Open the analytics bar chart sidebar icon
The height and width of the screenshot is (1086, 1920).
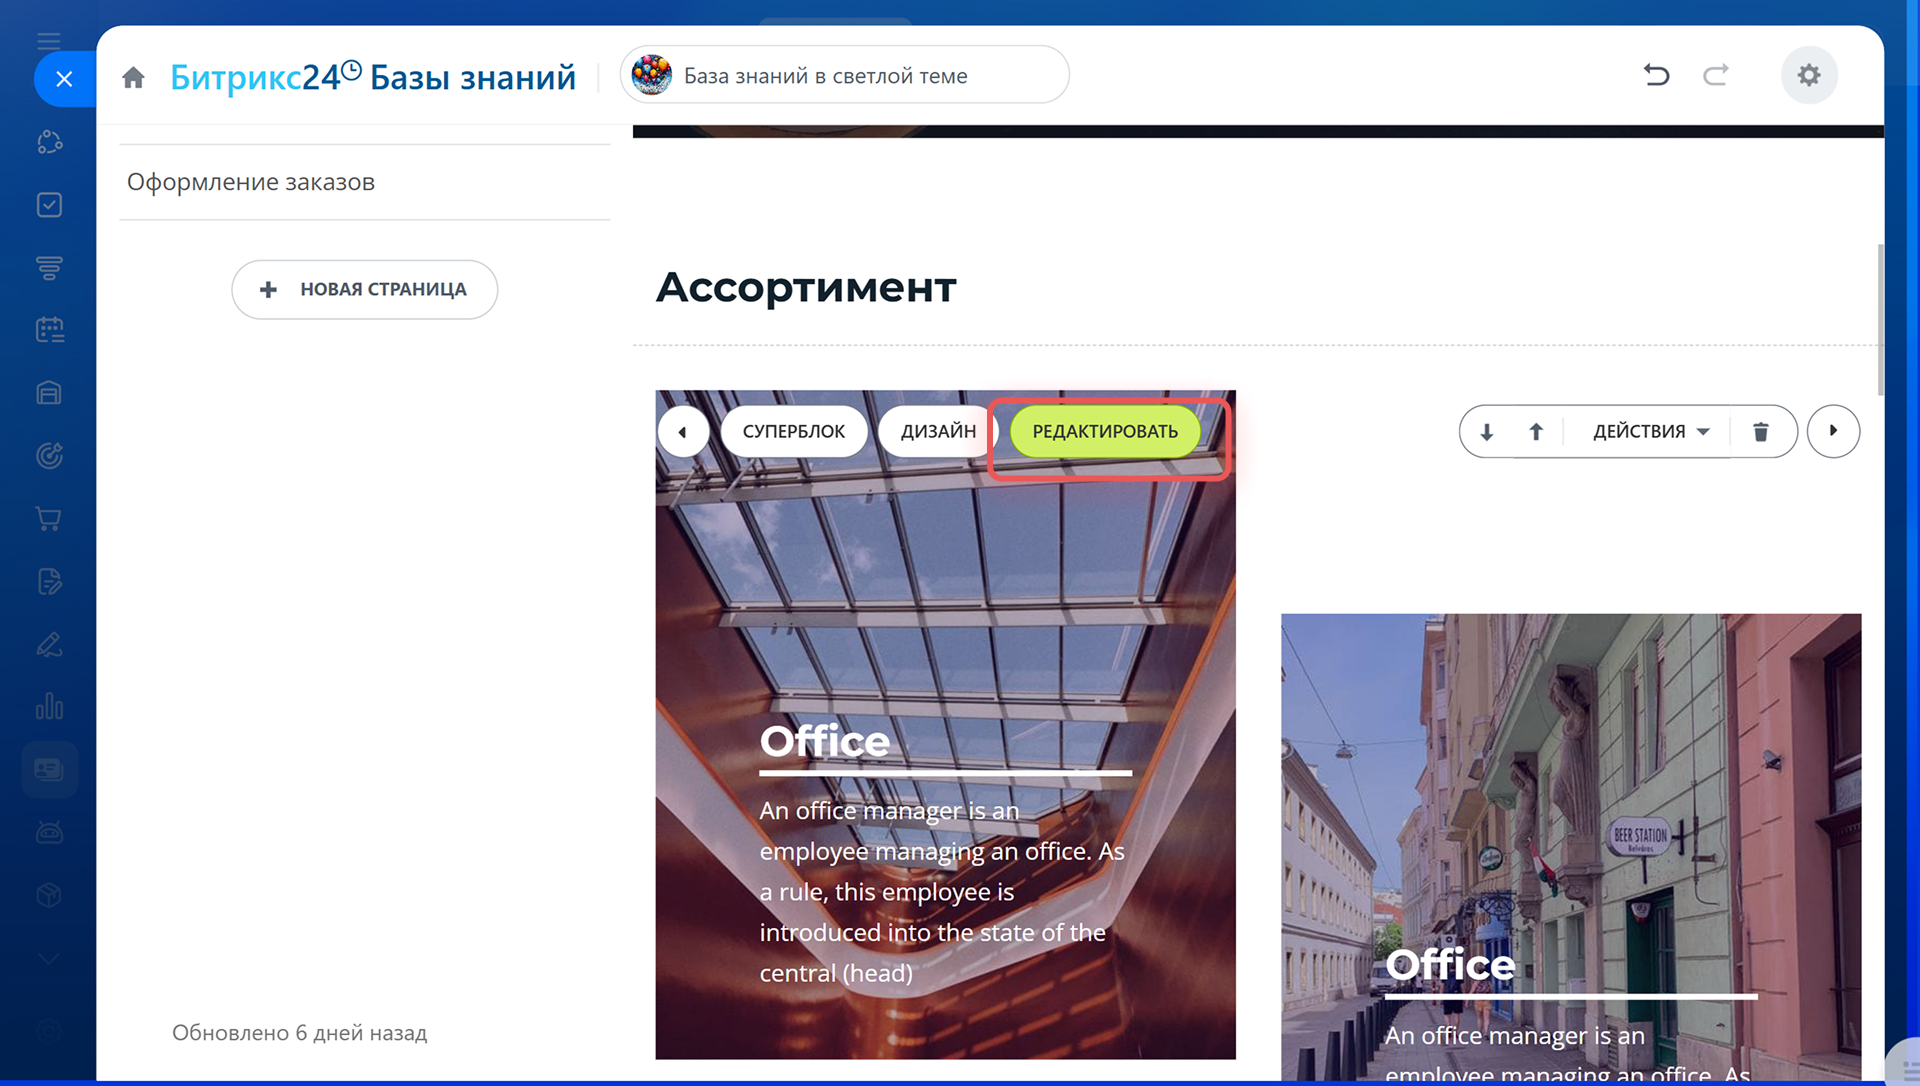(49, 706)
